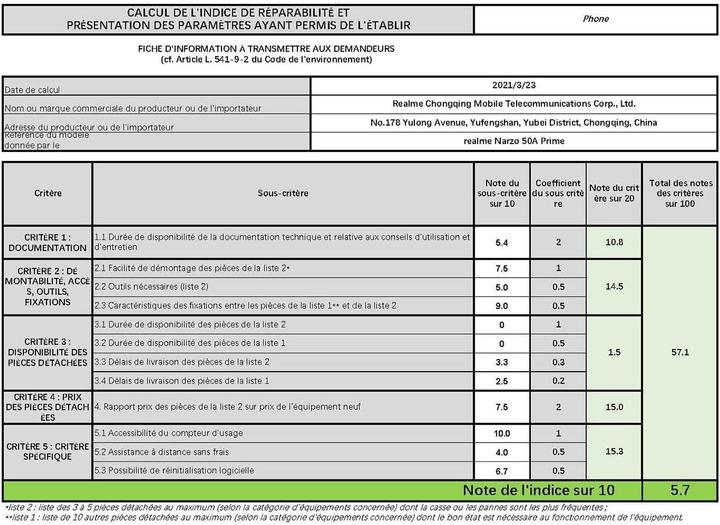The height and width of the screenshot is (525, 720).
Task: Select the total criteria score 57.1
Action: pyautogui.click(x=680, y=352)
